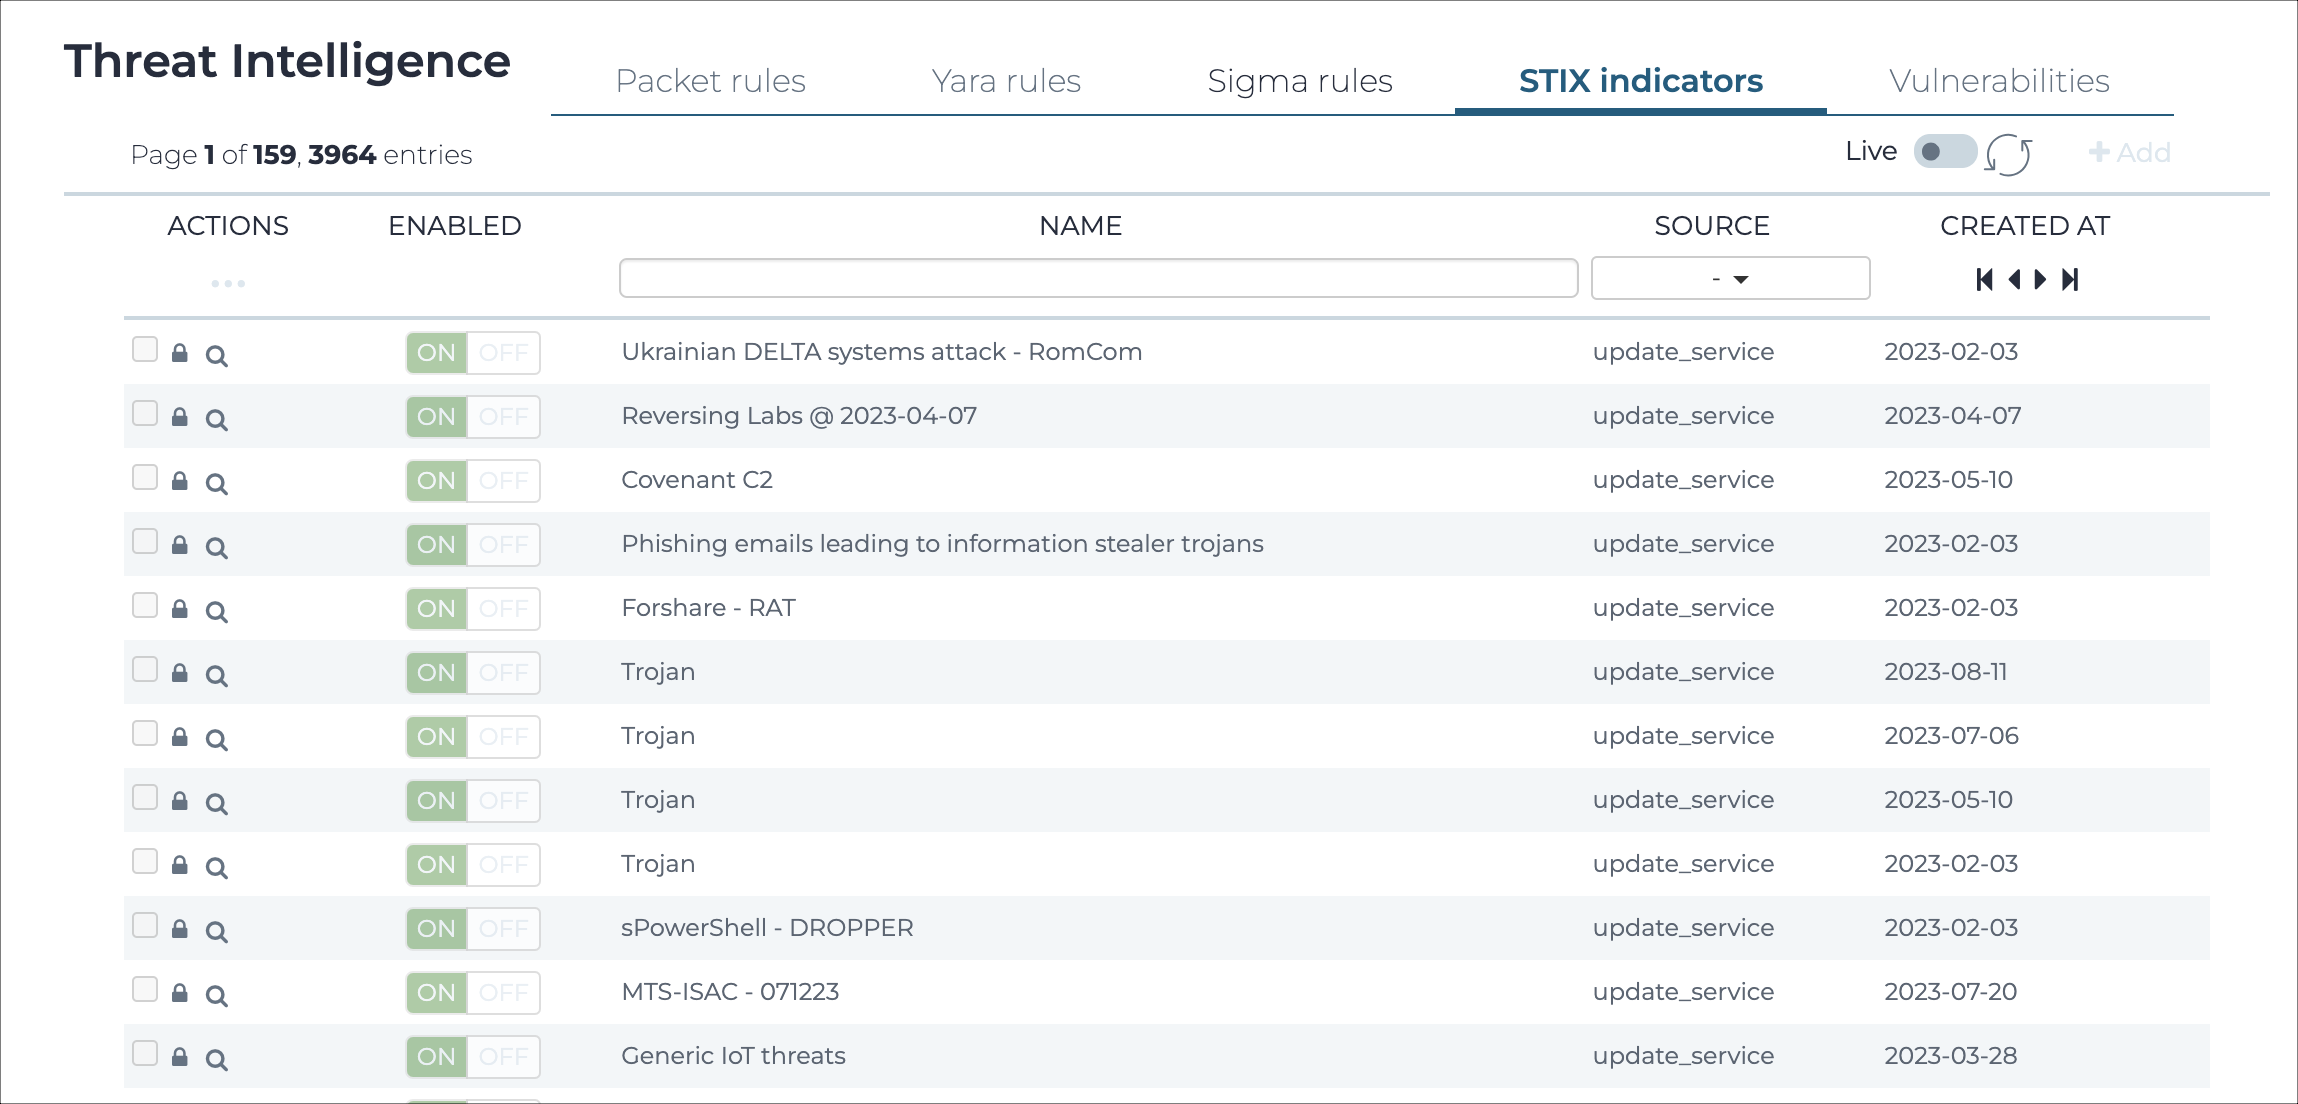View Trojan indicator created 2023-07-06
2298x1104 pixels.
tap(216, 740)
